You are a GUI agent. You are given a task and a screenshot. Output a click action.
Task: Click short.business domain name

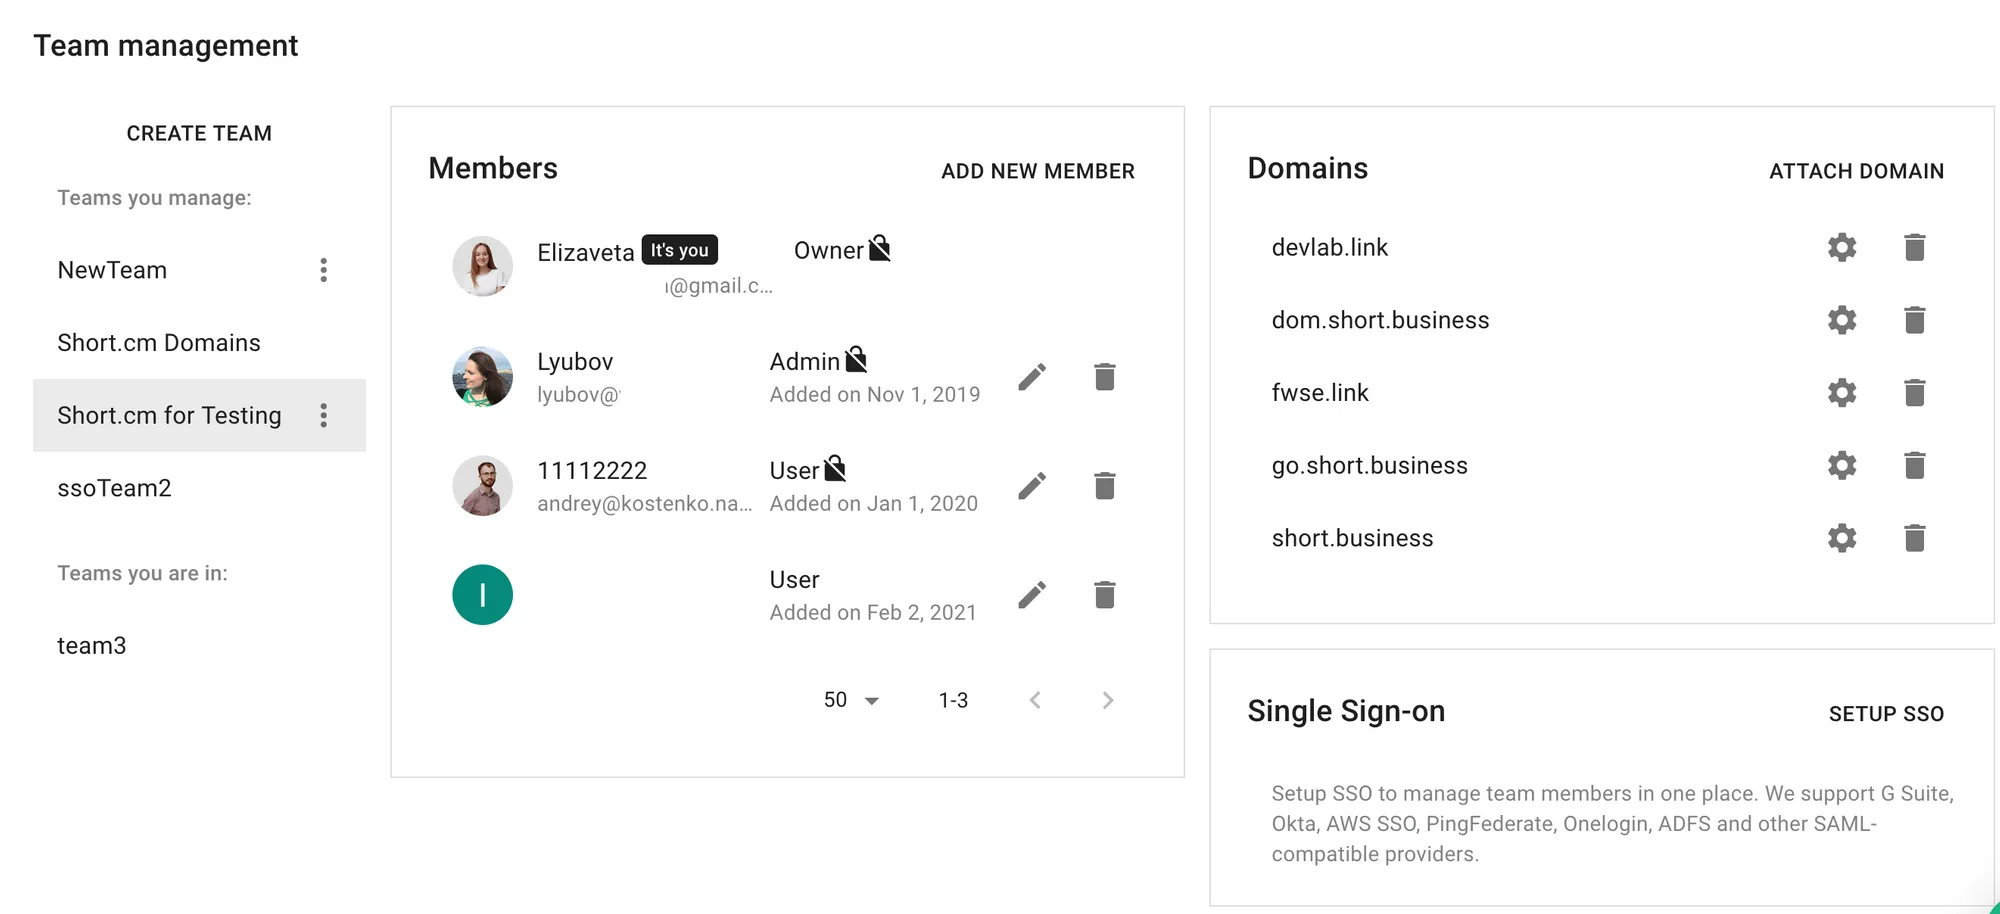pyautogui.click(x=1352, y=538)
